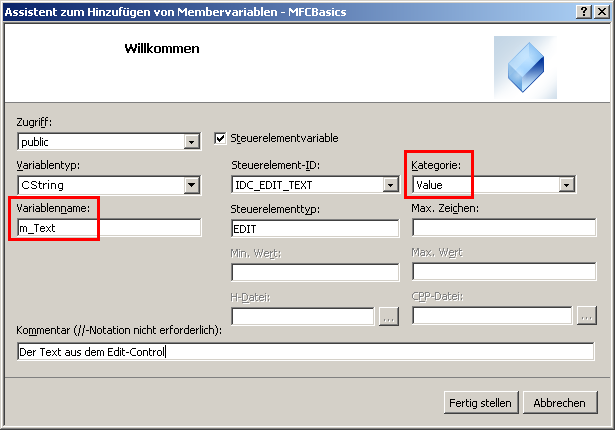Expand the Variablentyp combo box arrow
Image resolution: width=615 pixels, height=430 pixels.
tap(191, 185)
